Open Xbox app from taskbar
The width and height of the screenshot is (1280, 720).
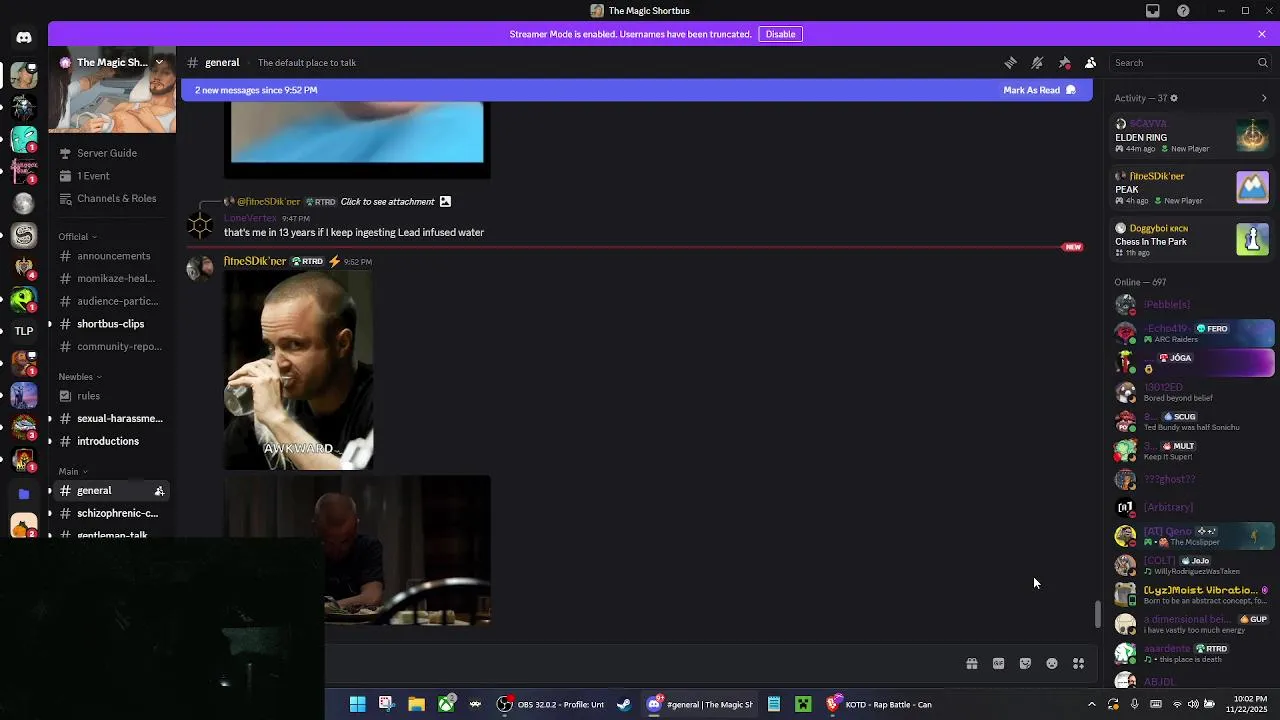pos(446,705)
